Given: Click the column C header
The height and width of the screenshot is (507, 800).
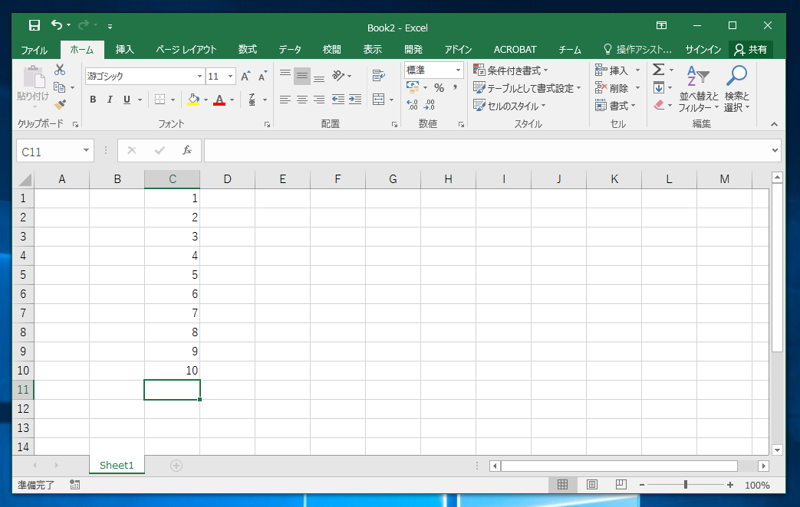Looking at the screenshot, I should coord(172,179).
